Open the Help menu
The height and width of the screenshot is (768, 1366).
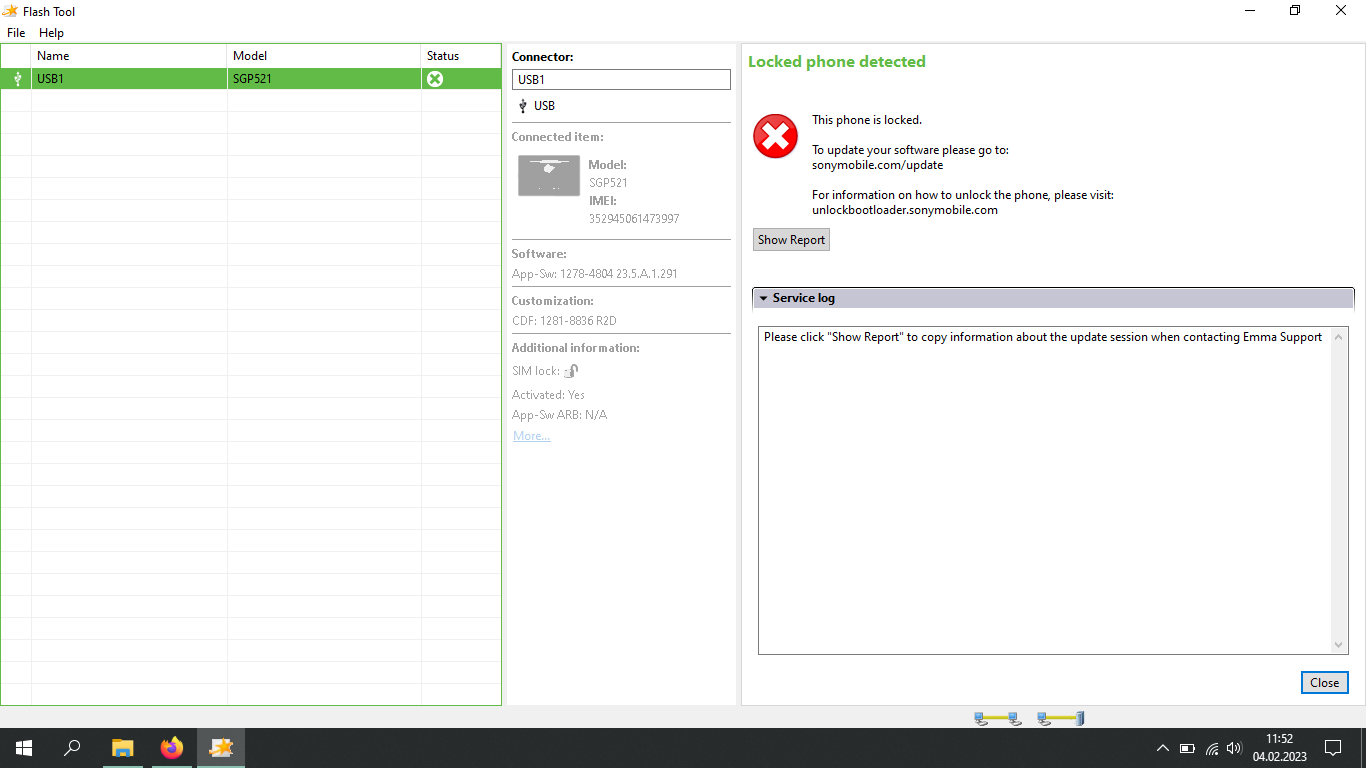click(x=51, y=33)
